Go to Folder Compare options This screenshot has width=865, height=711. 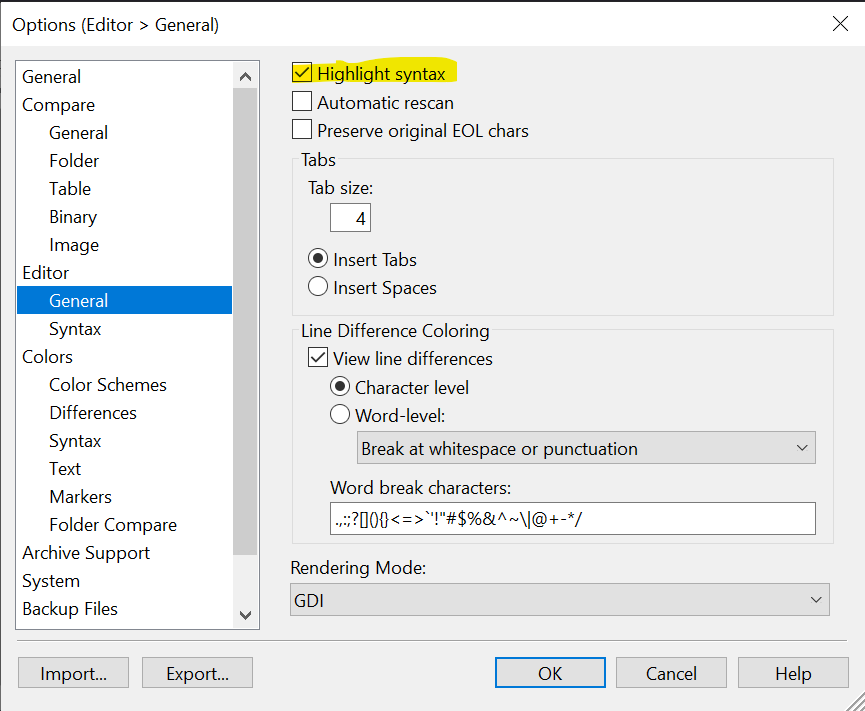[x=112, y=524]
